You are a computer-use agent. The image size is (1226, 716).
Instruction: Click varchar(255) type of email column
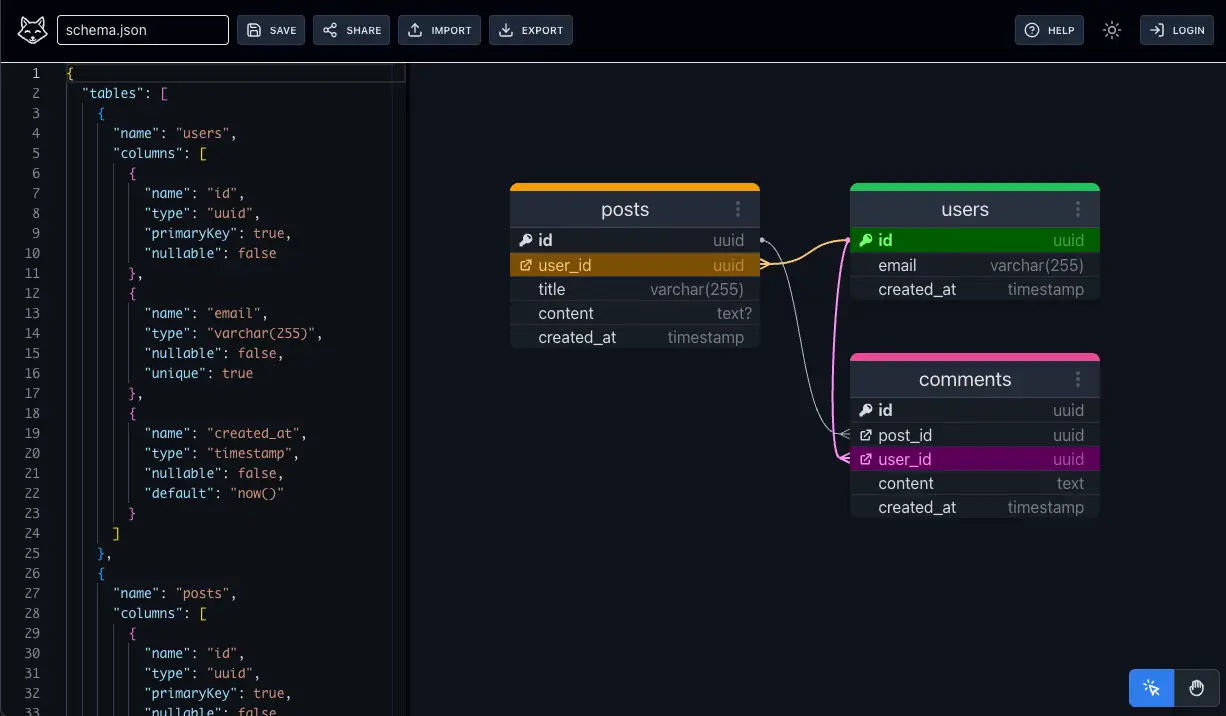[1037, 265]
